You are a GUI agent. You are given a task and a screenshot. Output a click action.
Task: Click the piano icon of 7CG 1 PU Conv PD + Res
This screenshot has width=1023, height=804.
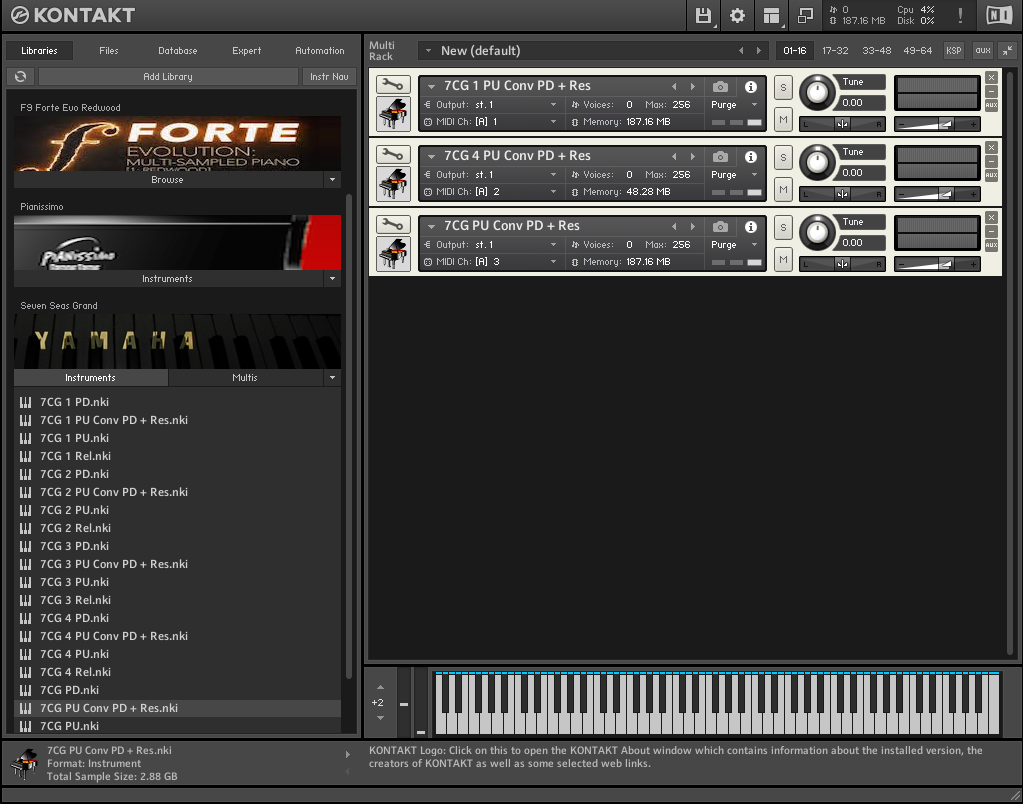tap(393, 114)
